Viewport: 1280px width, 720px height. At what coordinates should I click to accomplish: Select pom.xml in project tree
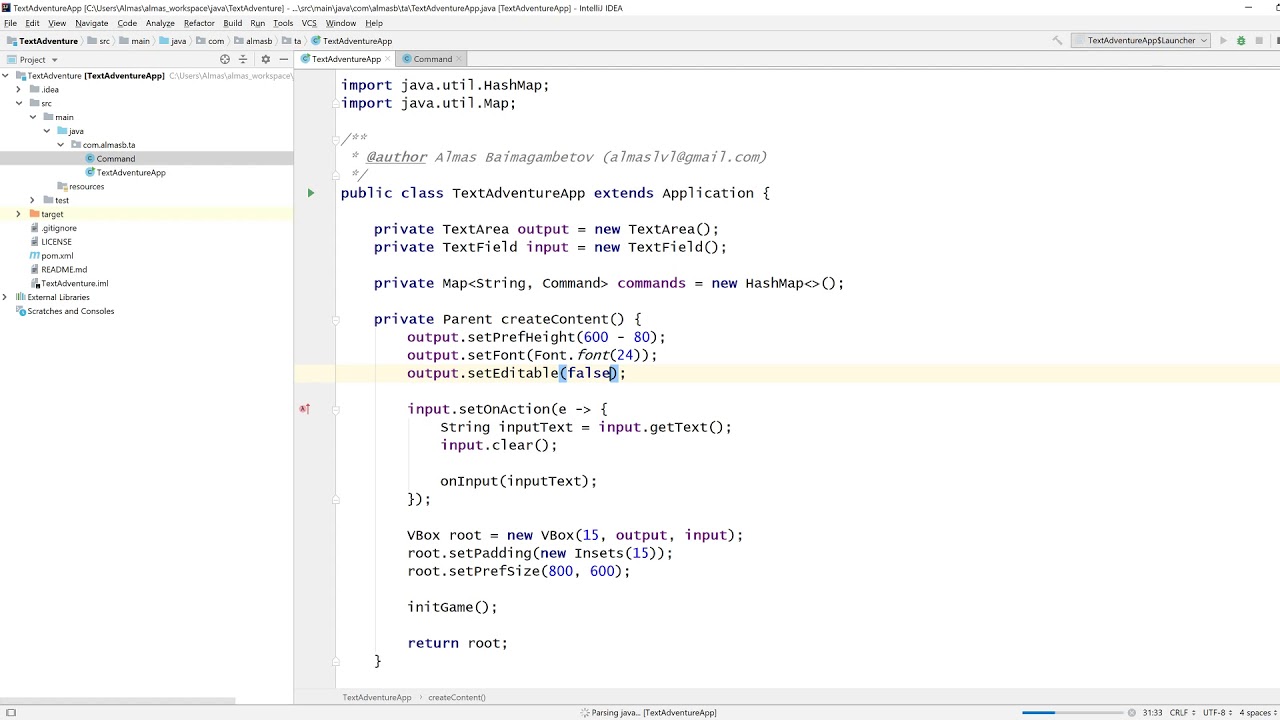[x=57, y=256]
